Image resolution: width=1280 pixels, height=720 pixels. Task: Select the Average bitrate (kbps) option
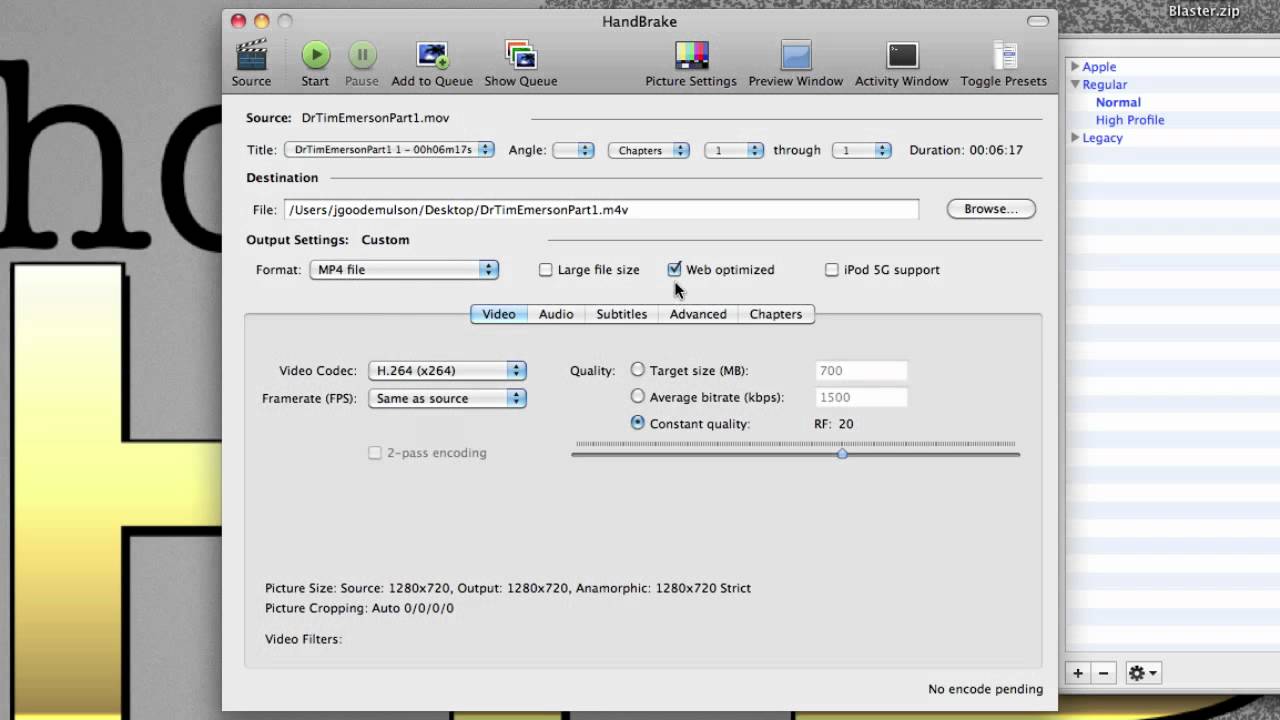pos(638,396)
